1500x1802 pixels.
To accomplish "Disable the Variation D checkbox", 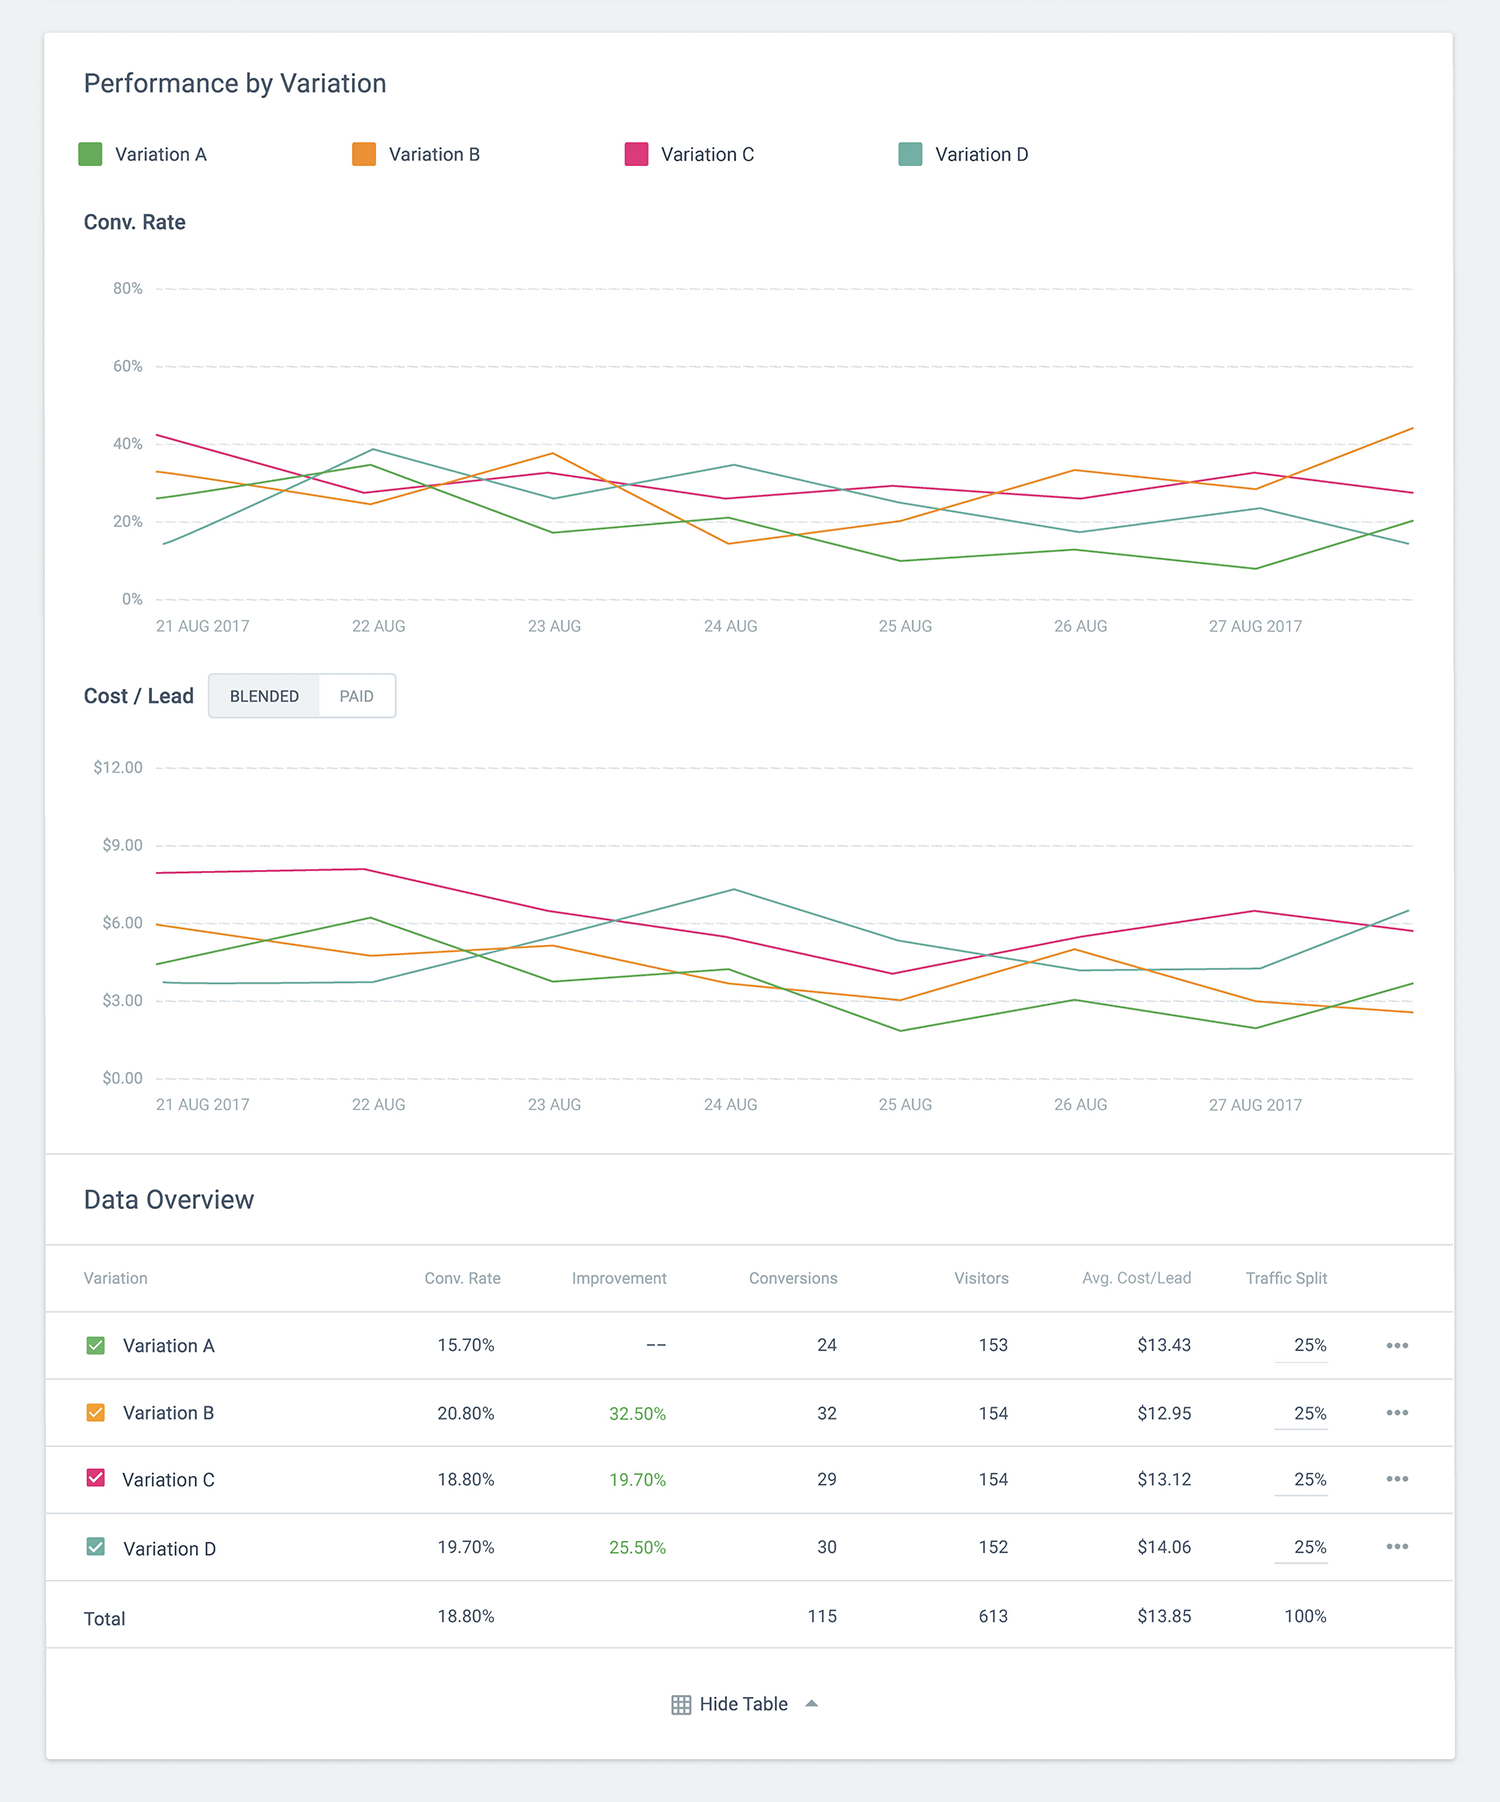I will [x=96, y=1547].
